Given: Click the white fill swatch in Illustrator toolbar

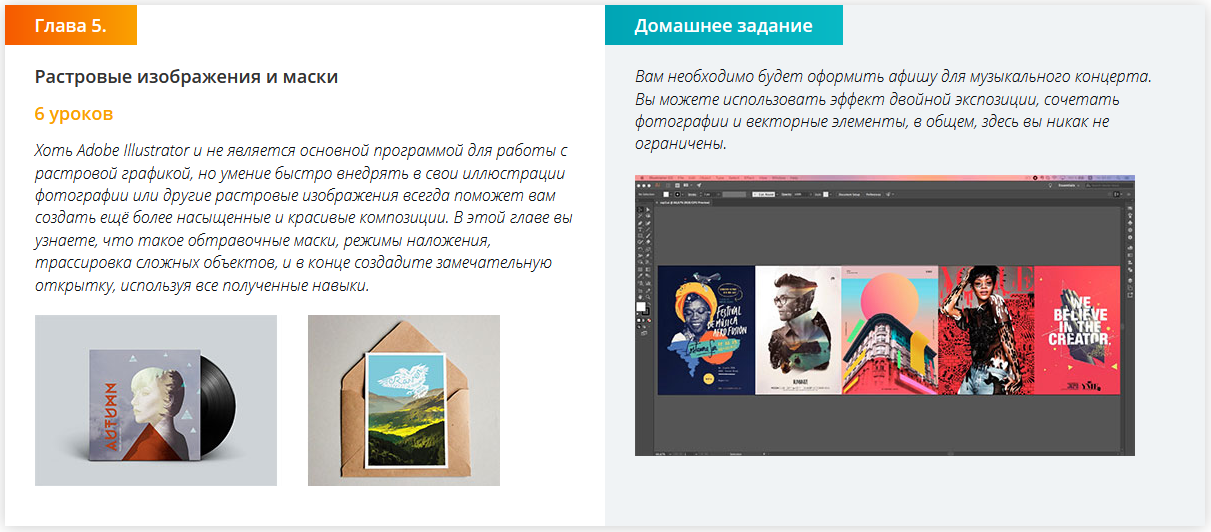Looking at the screenshot, I should click(x=641, y=306).
